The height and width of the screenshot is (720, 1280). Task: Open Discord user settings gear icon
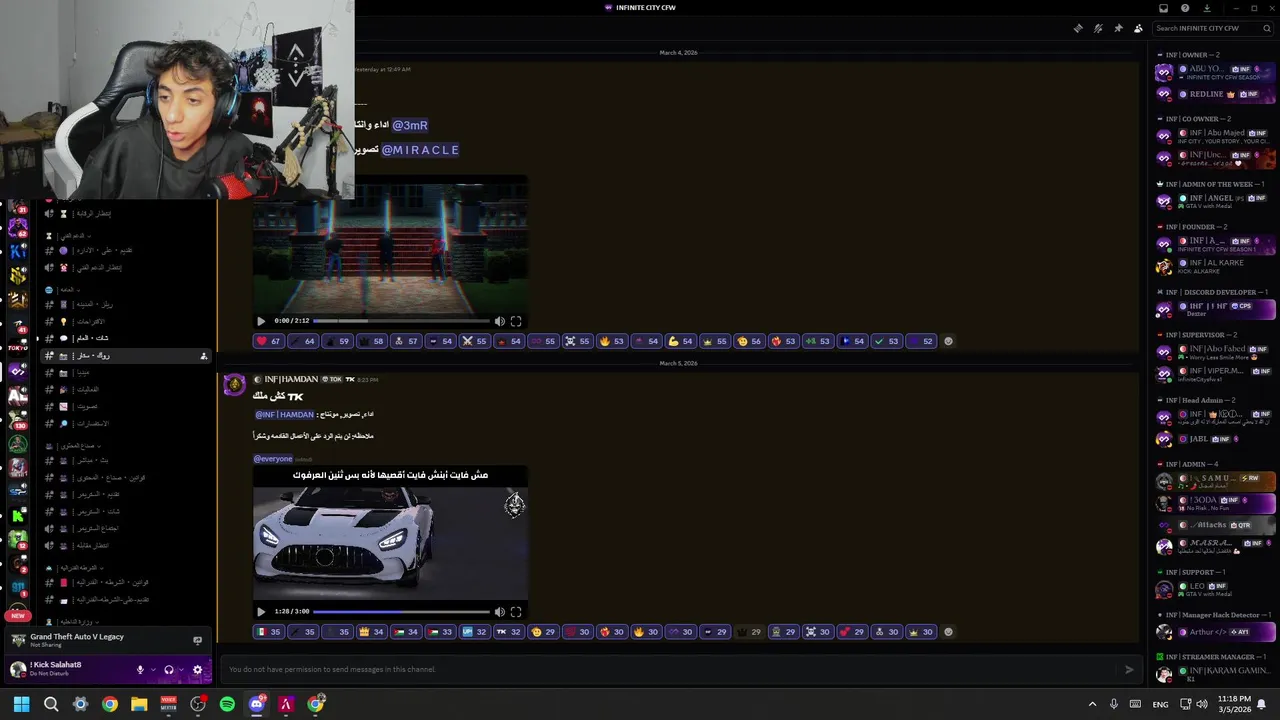pyautogui.click(x=197, y=670)
